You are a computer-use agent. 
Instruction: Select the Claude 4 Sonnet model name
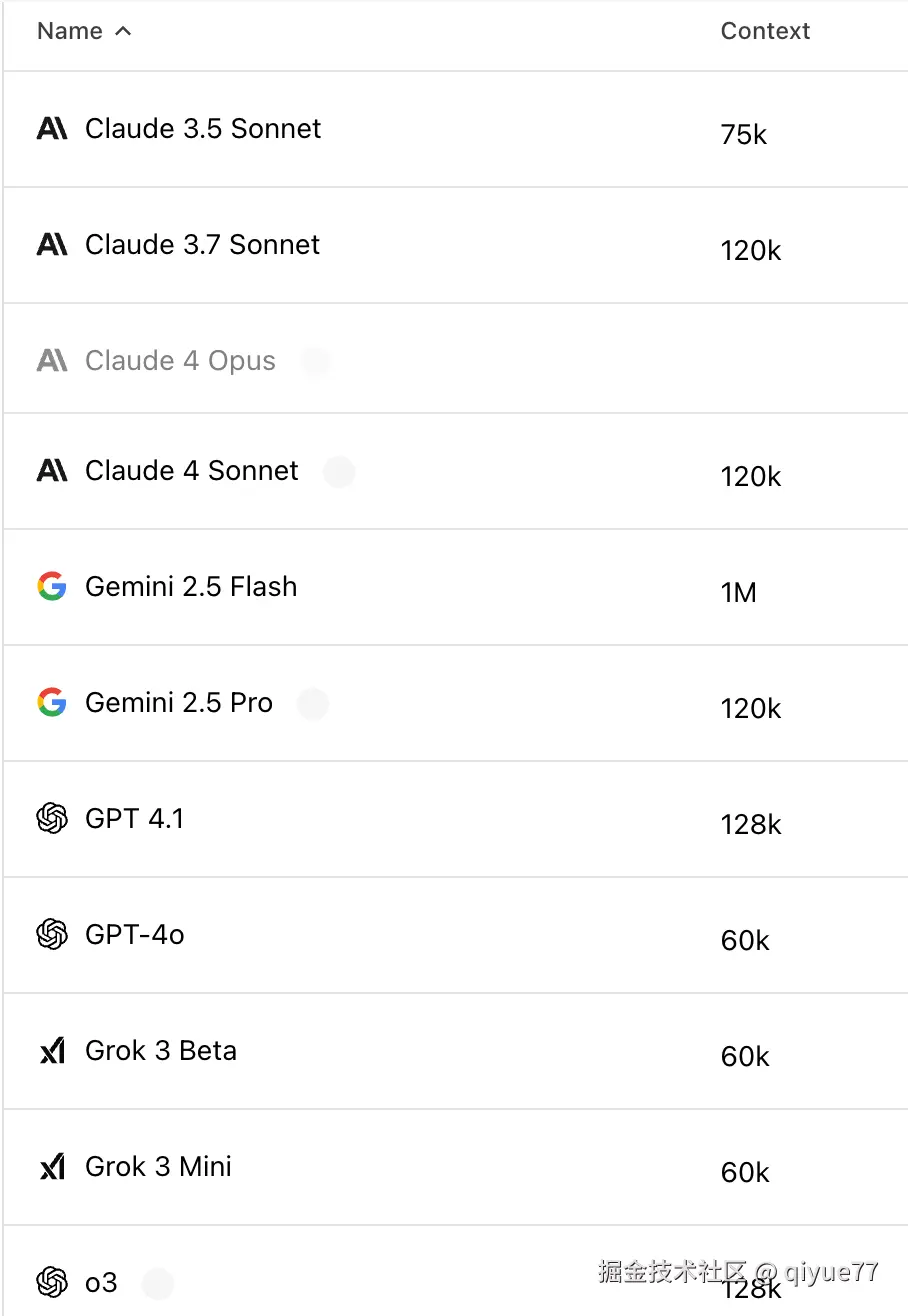[192, 471]
